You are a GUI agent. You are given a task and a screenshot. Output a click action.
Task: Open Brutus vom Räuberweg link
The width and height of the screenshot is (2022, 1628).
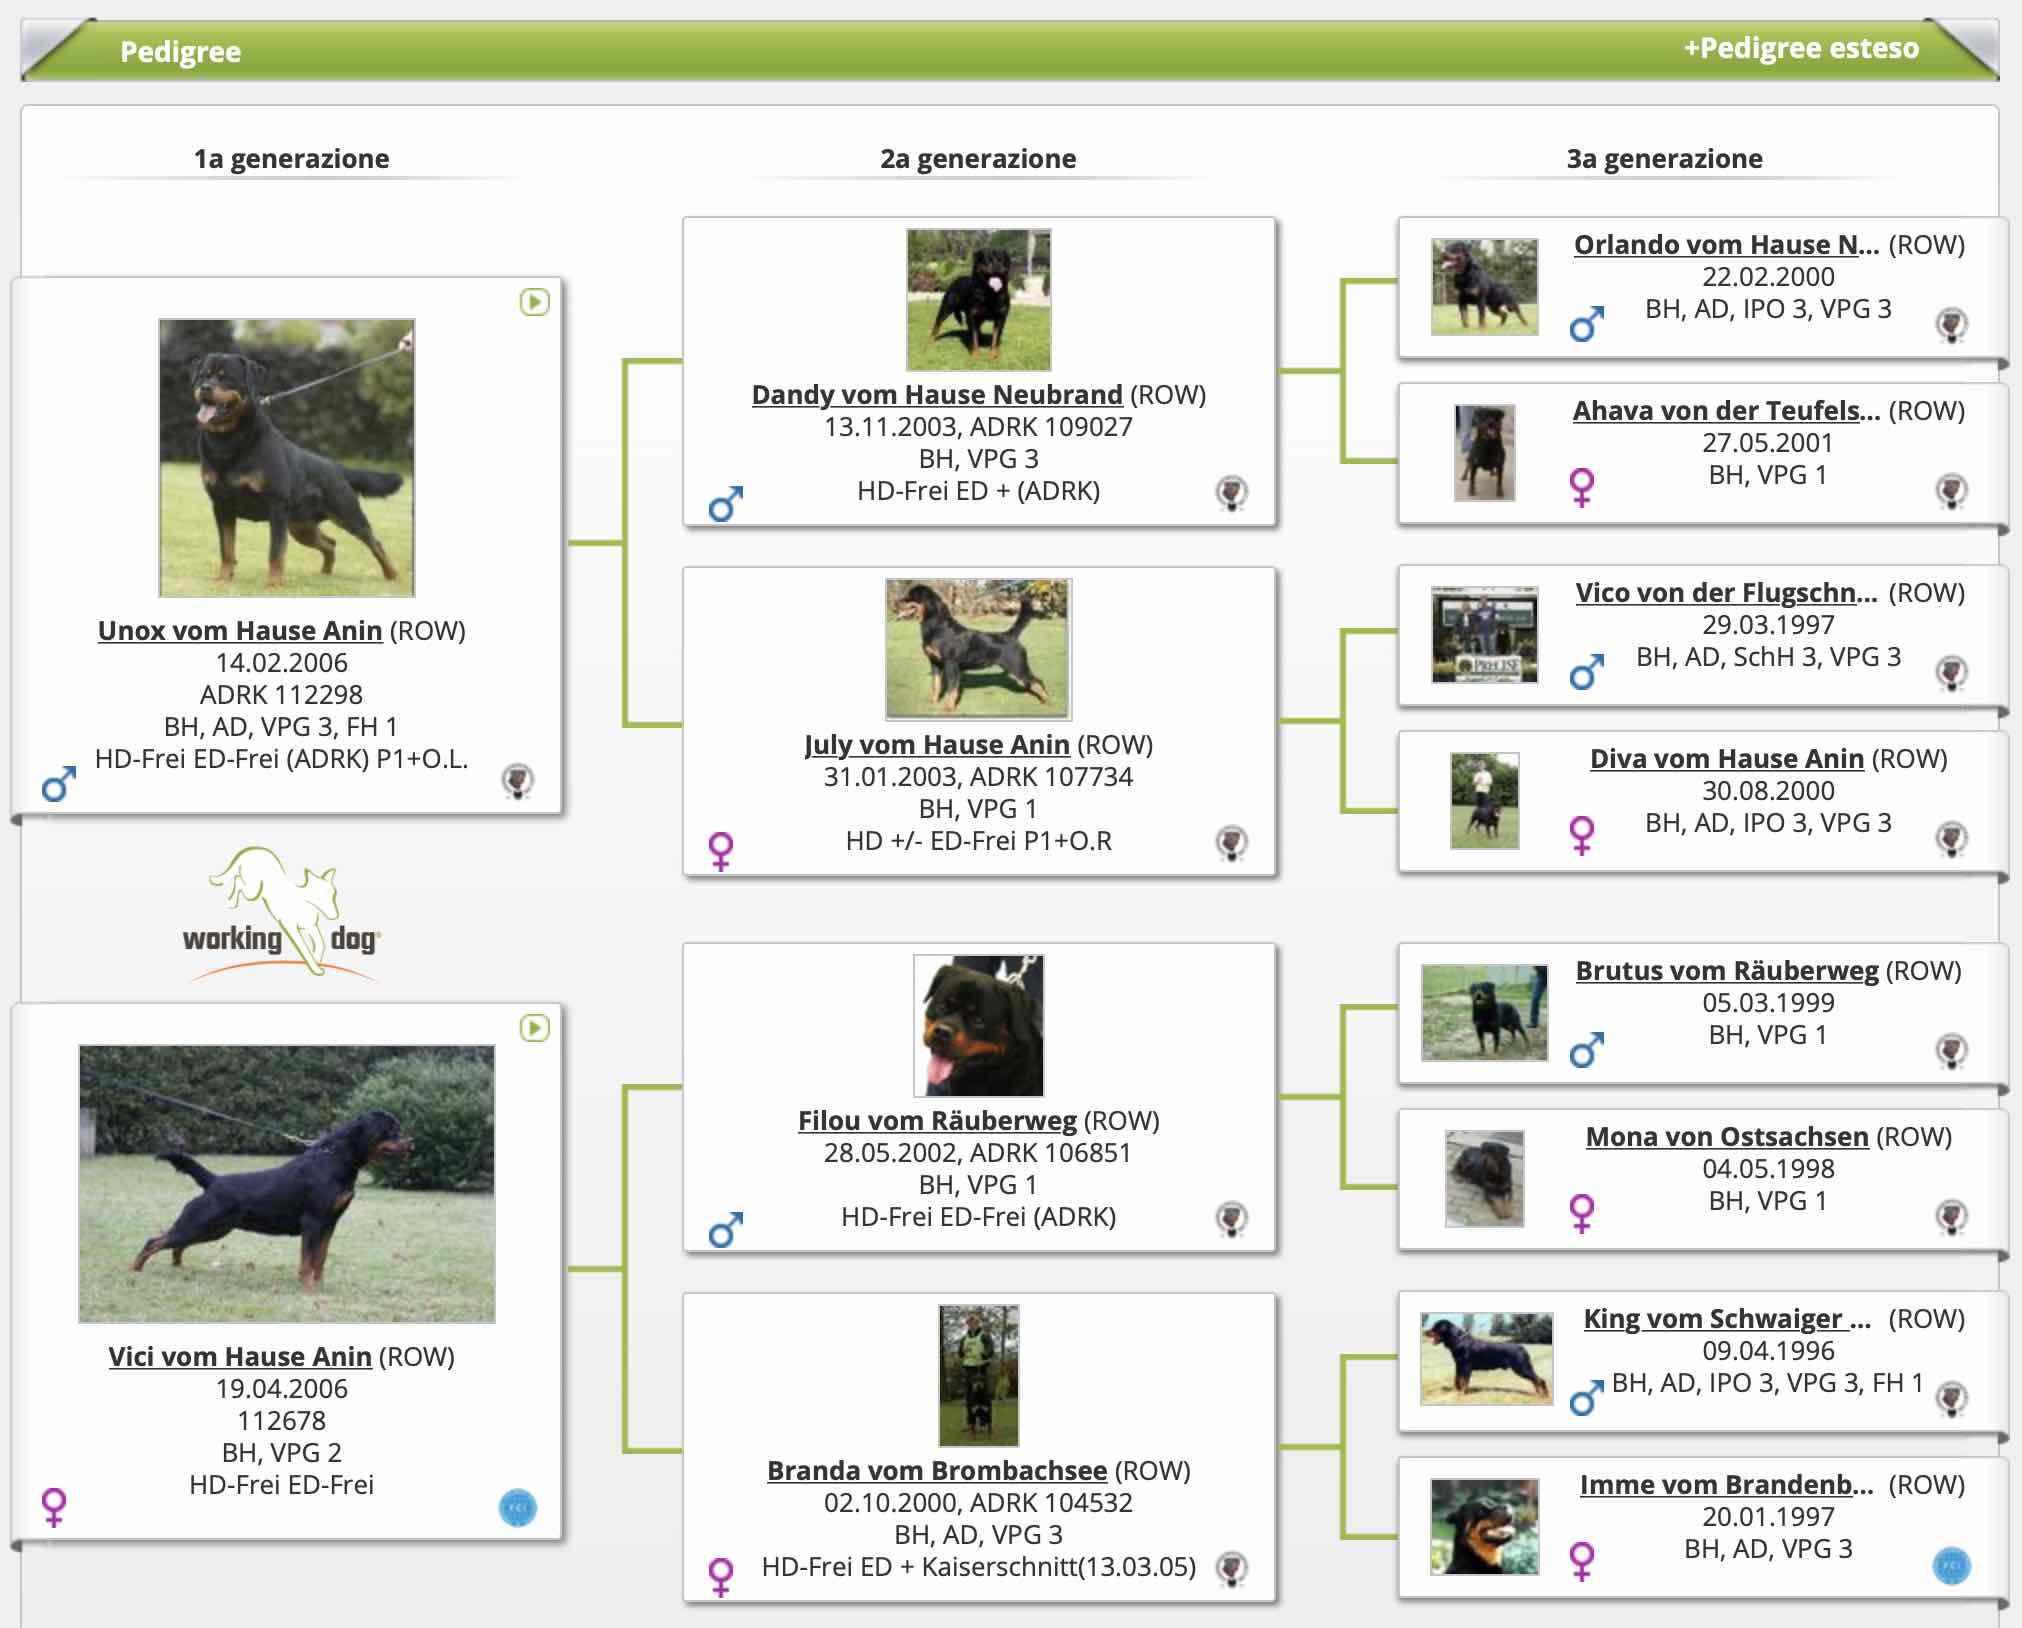point(1727,971)
